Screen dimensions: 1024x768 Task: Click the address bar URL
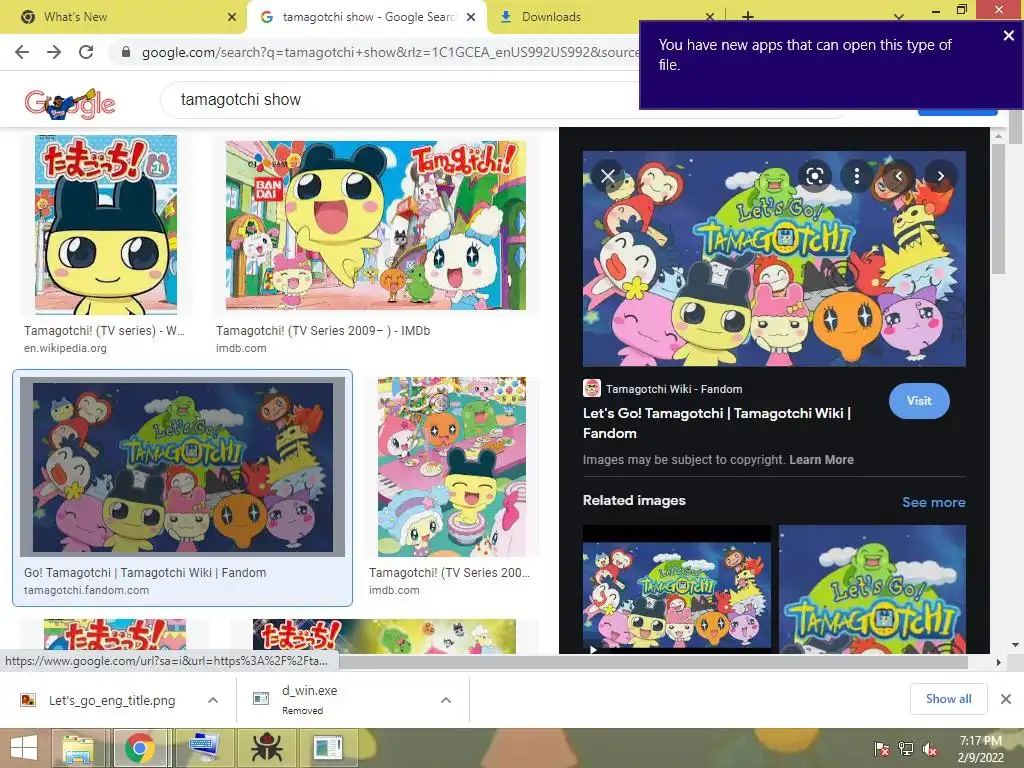click(x=390, y=52)
